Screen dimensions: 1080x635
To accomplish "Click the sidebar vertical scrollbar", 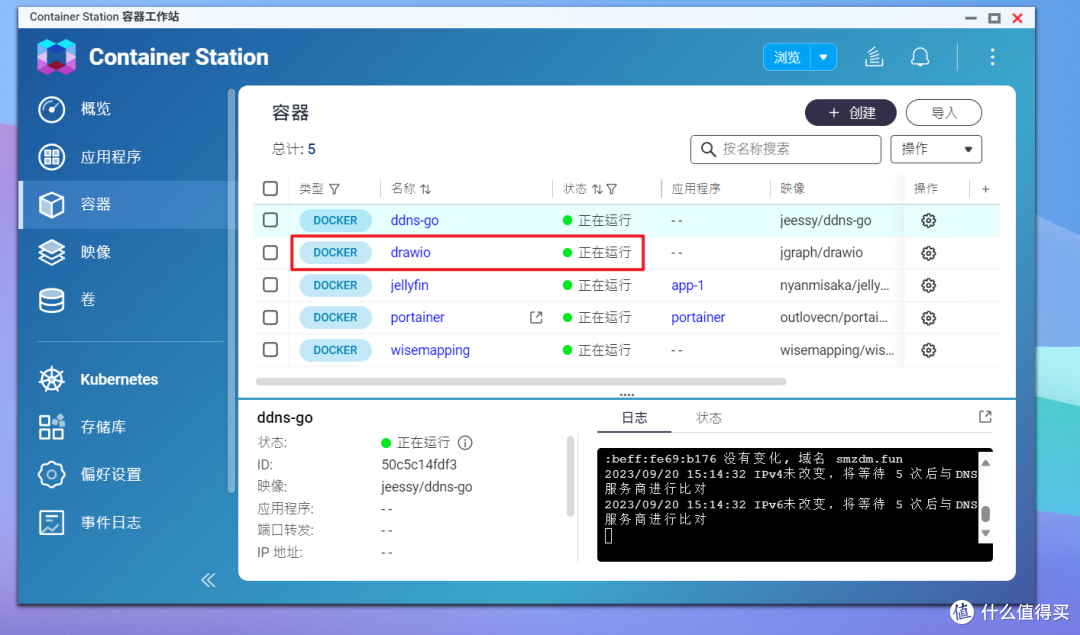I will 231,289.
